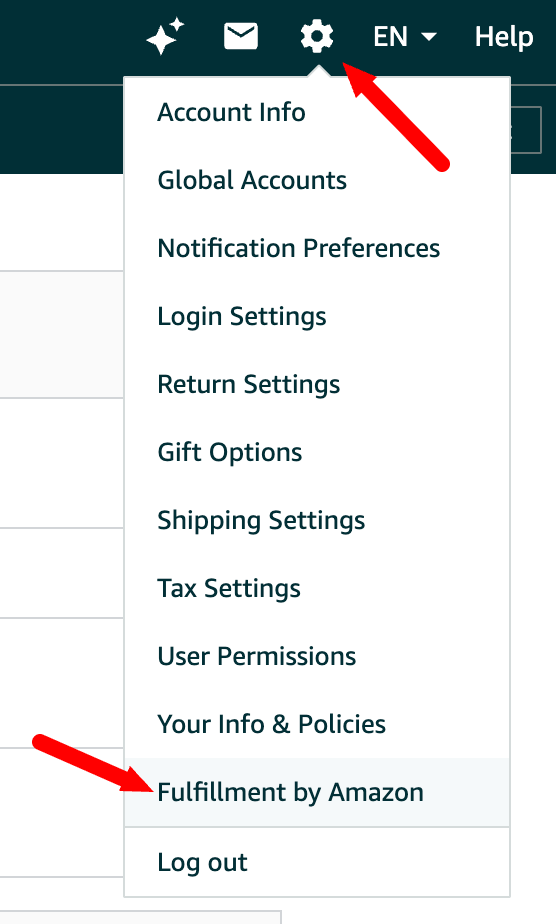Image resolution: width=556 pixels, height=924 pixels.
Task: Click the caret arrow beside EN
Action: coord(429,37)
